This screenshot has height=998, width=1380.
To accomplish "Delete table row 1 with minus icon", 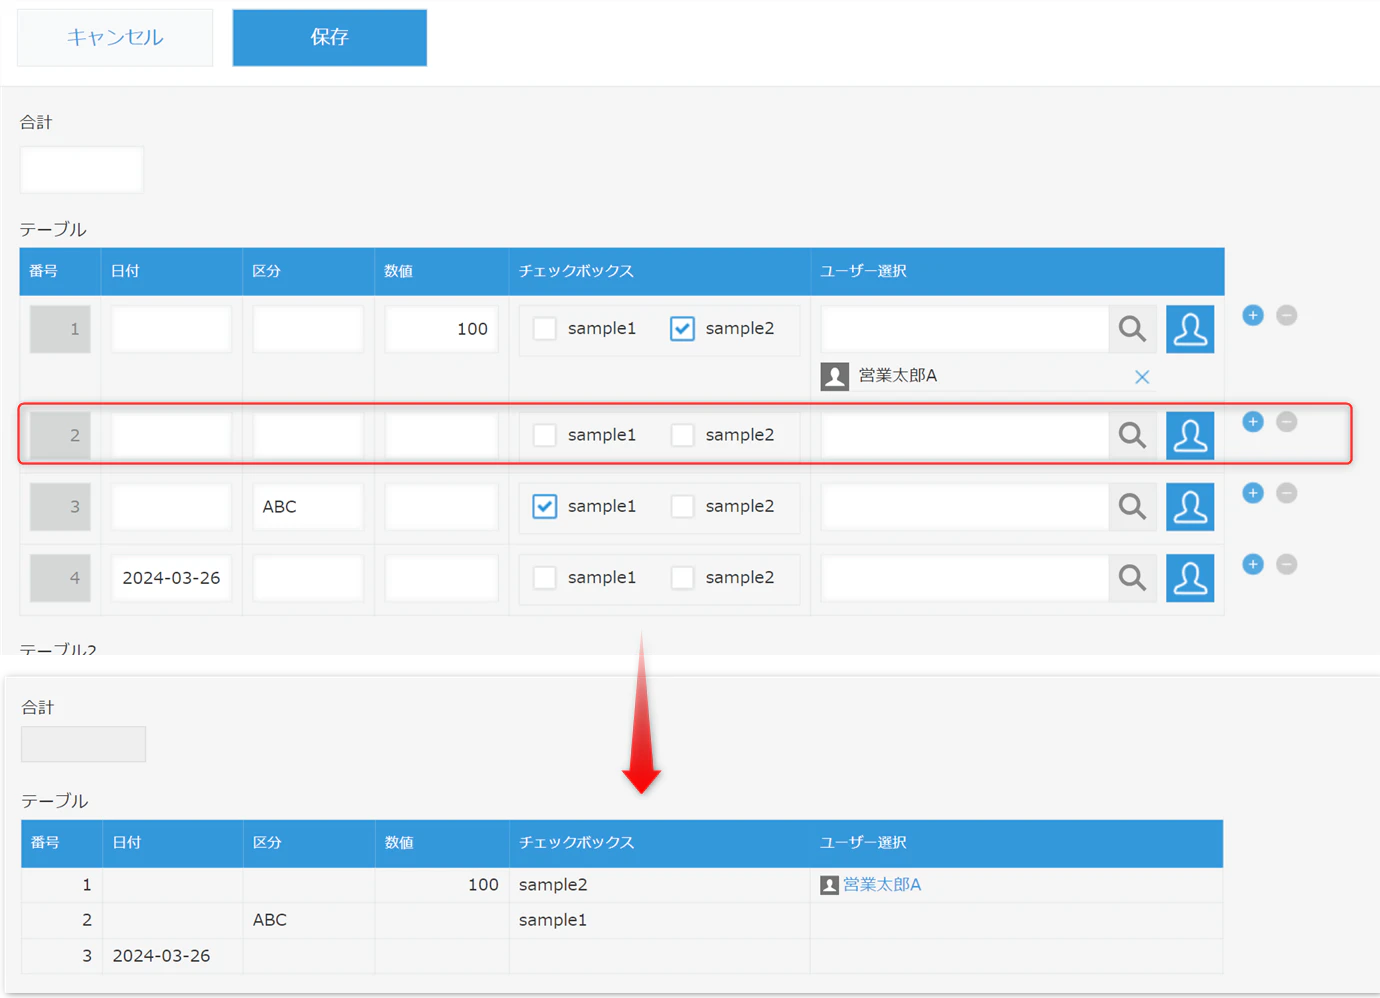I will (1287, 315).
